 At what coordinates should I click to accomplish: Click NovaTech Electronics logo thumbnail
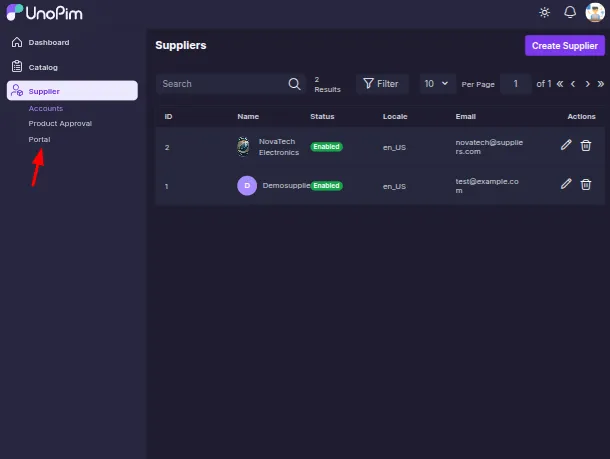pyautogui.click(x=244, y=147)
